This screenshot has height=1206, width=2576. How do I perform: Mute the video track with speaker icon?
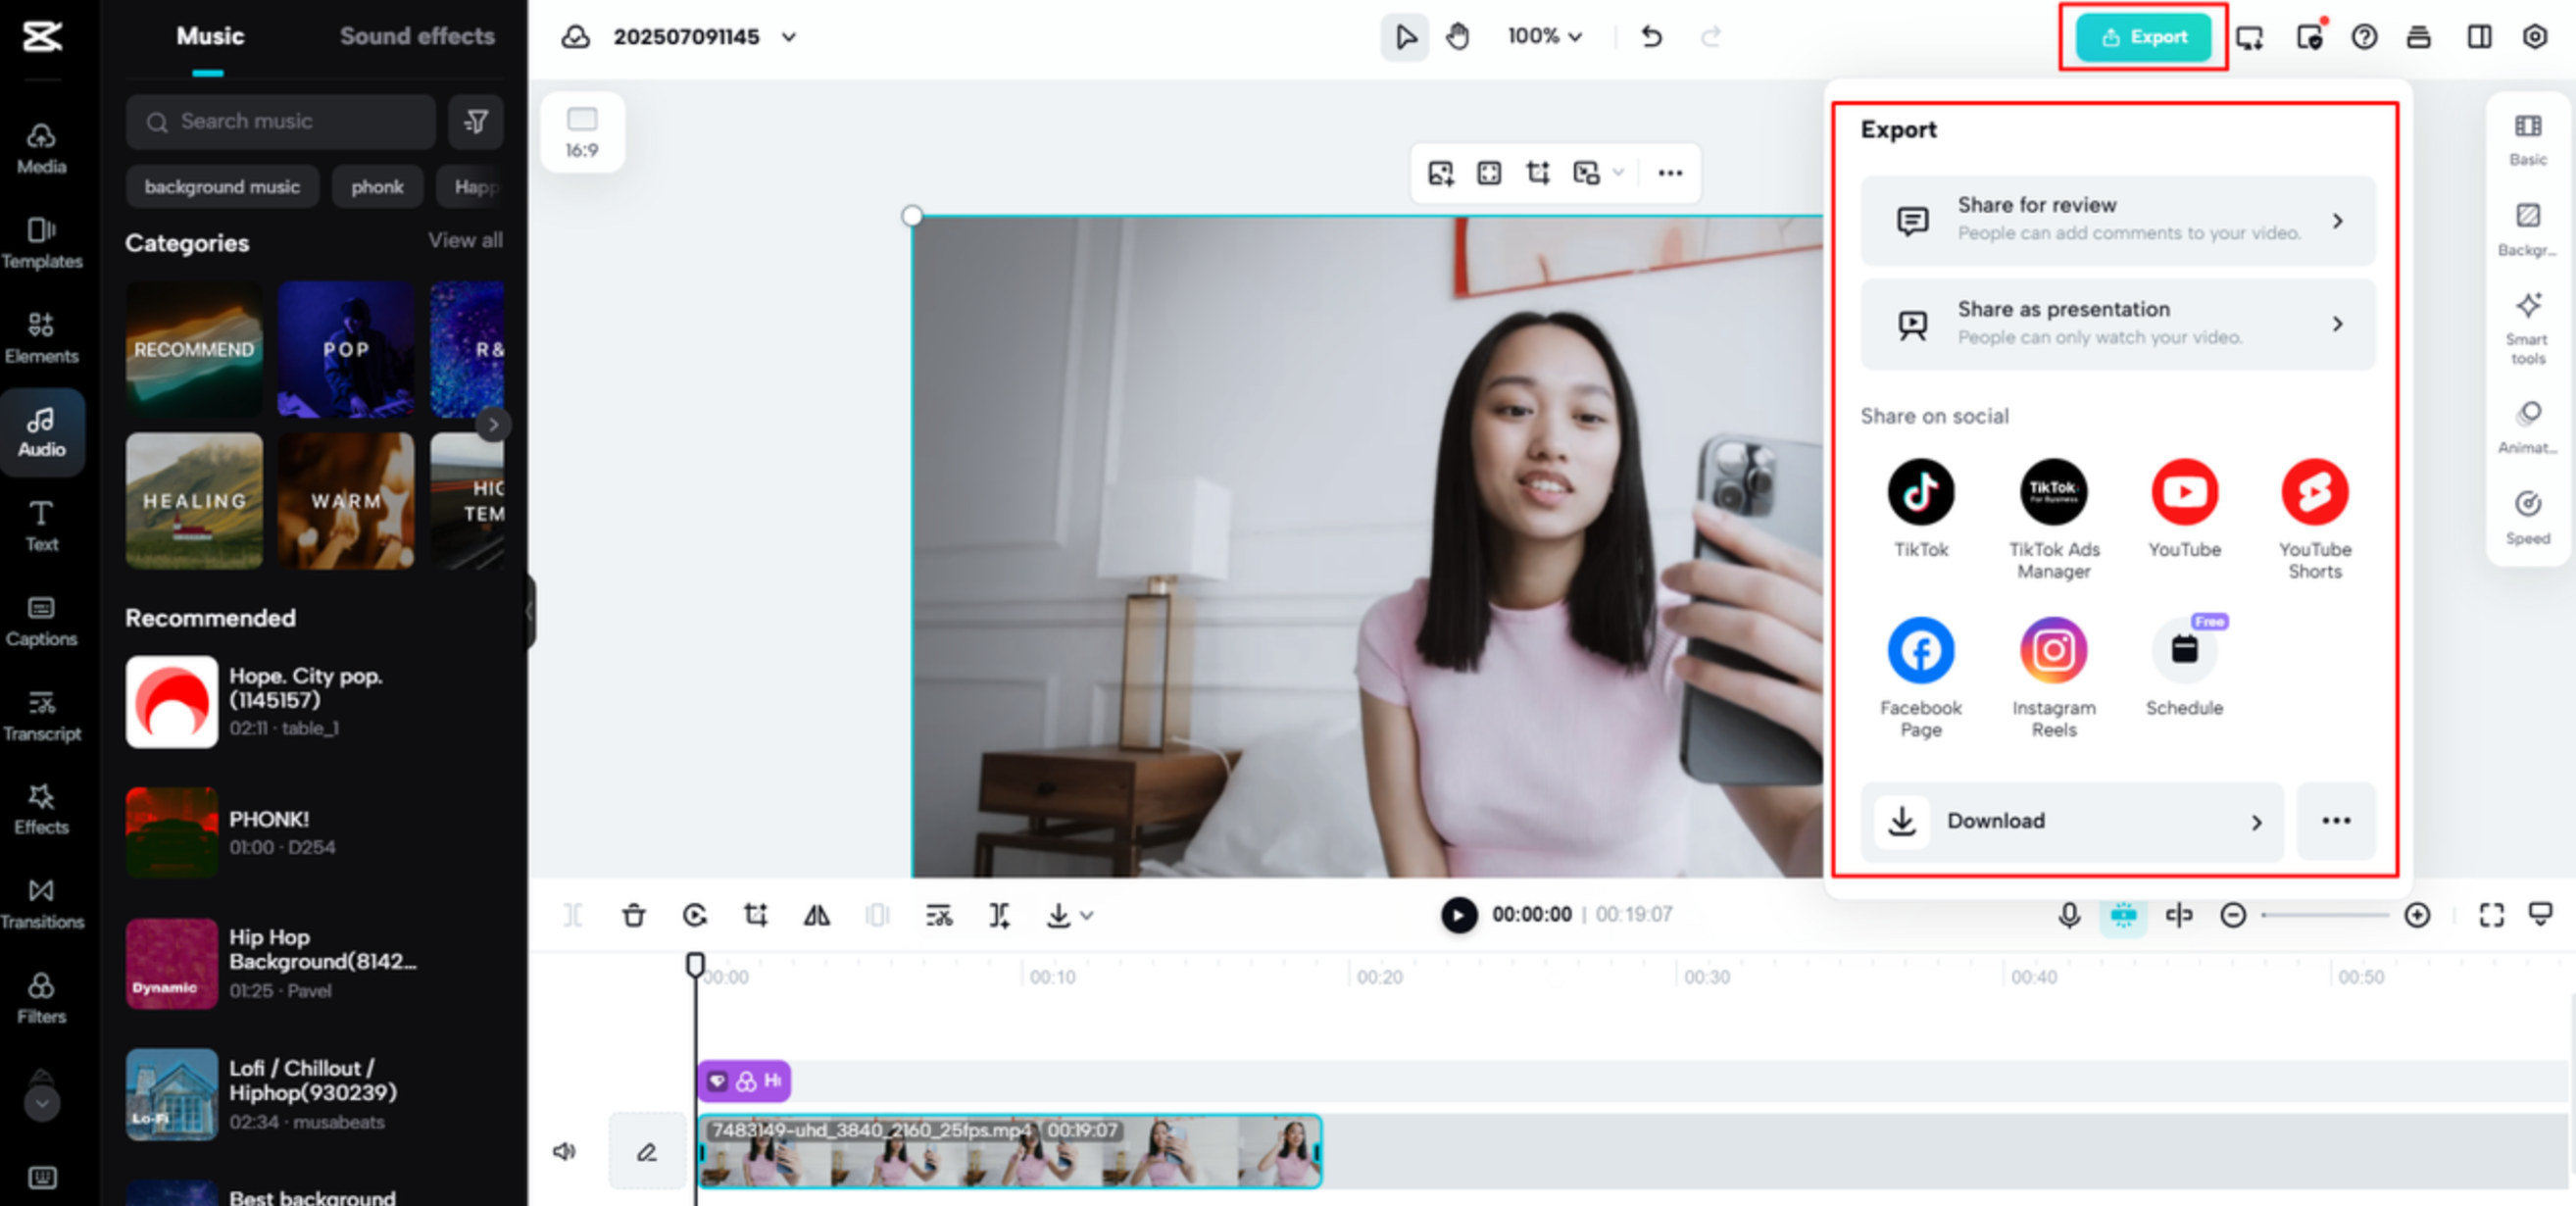point(564,1151)
